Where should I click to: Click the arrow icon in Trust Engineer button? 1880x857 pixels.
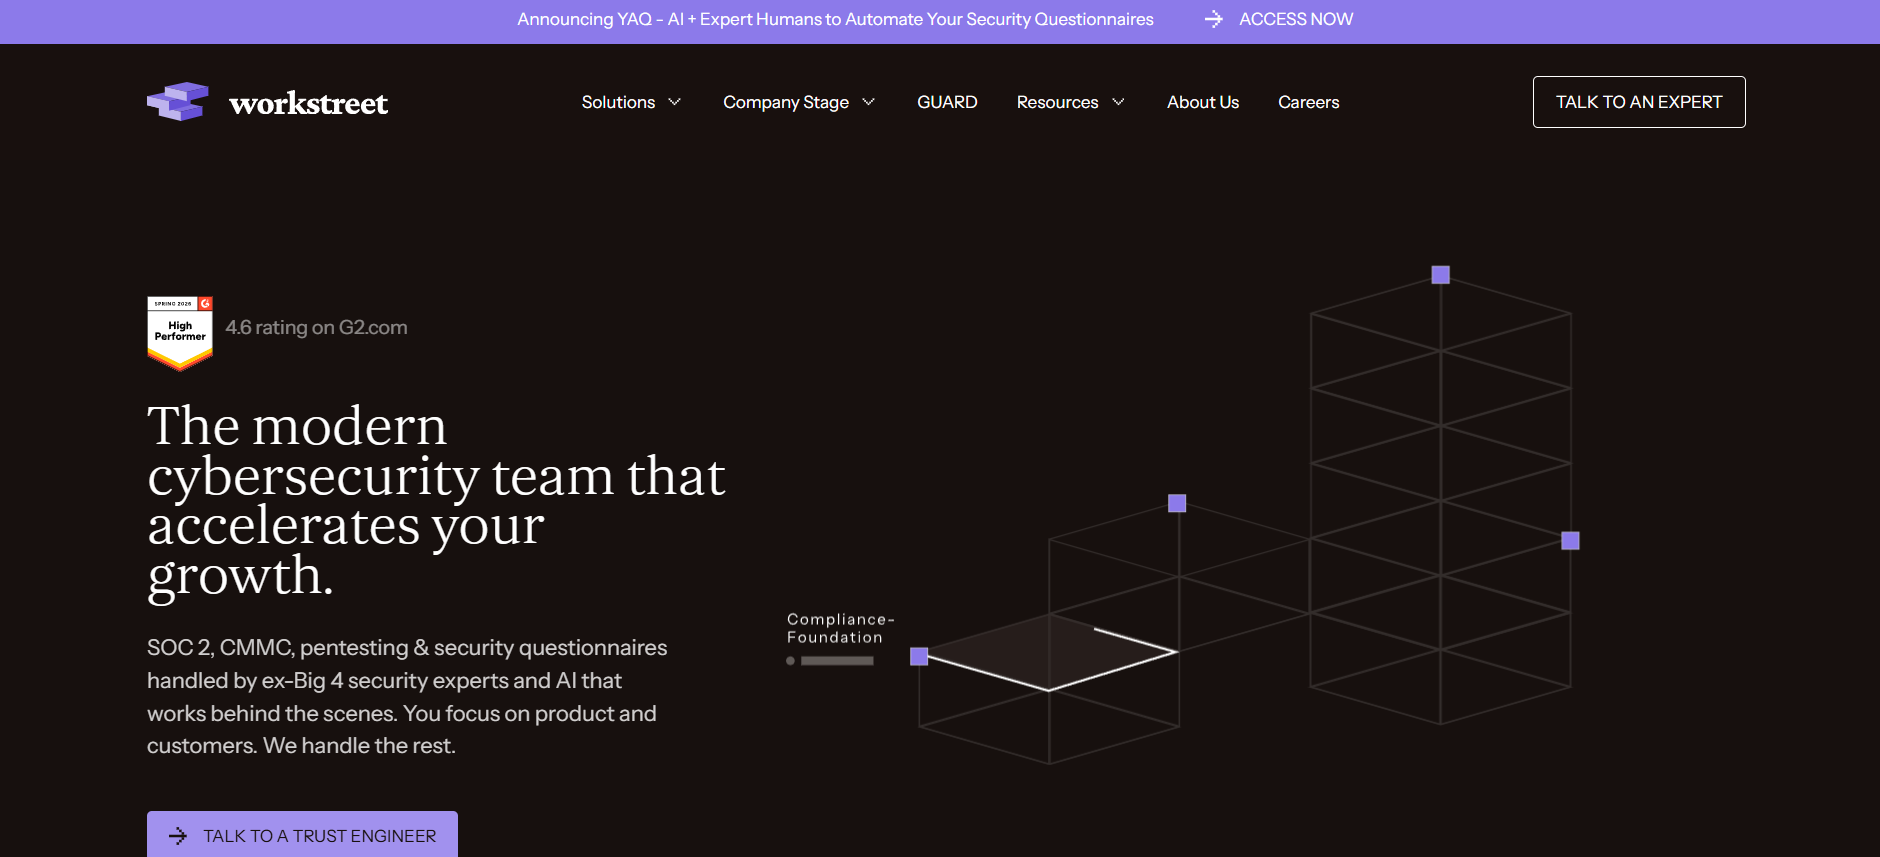pyautogui.click(x=178, y=836)
